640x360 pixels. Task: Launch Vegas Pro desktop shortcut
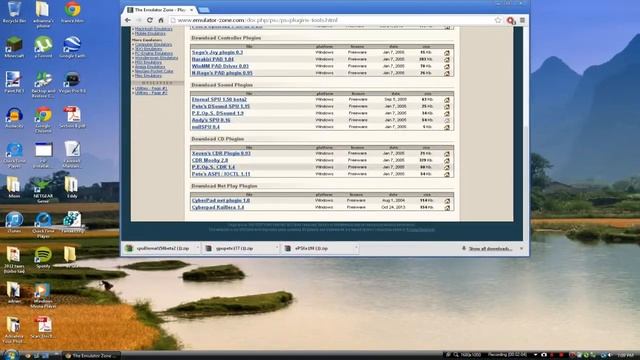tap(72, 82)
